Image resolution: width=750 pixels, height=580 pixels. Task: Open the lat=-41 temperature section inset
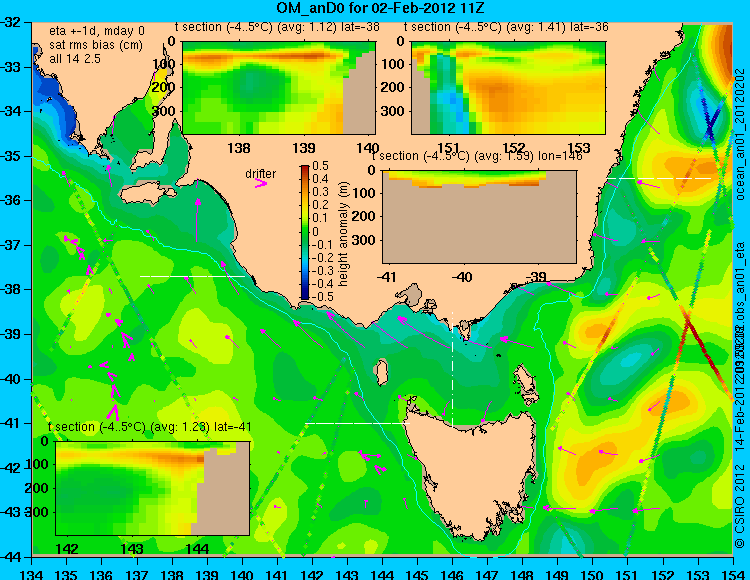153,488
